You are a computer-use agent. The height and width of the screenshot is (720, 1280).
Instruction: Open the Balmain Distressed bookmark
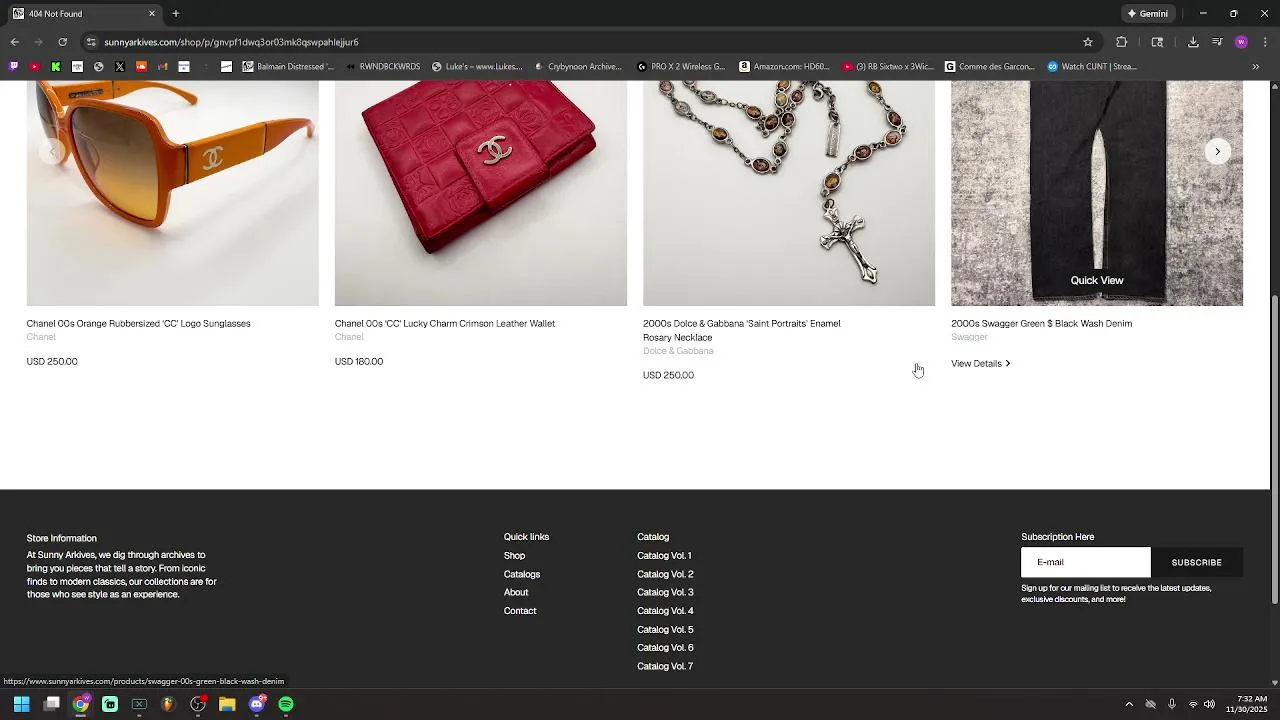click(x=288, y=67)
